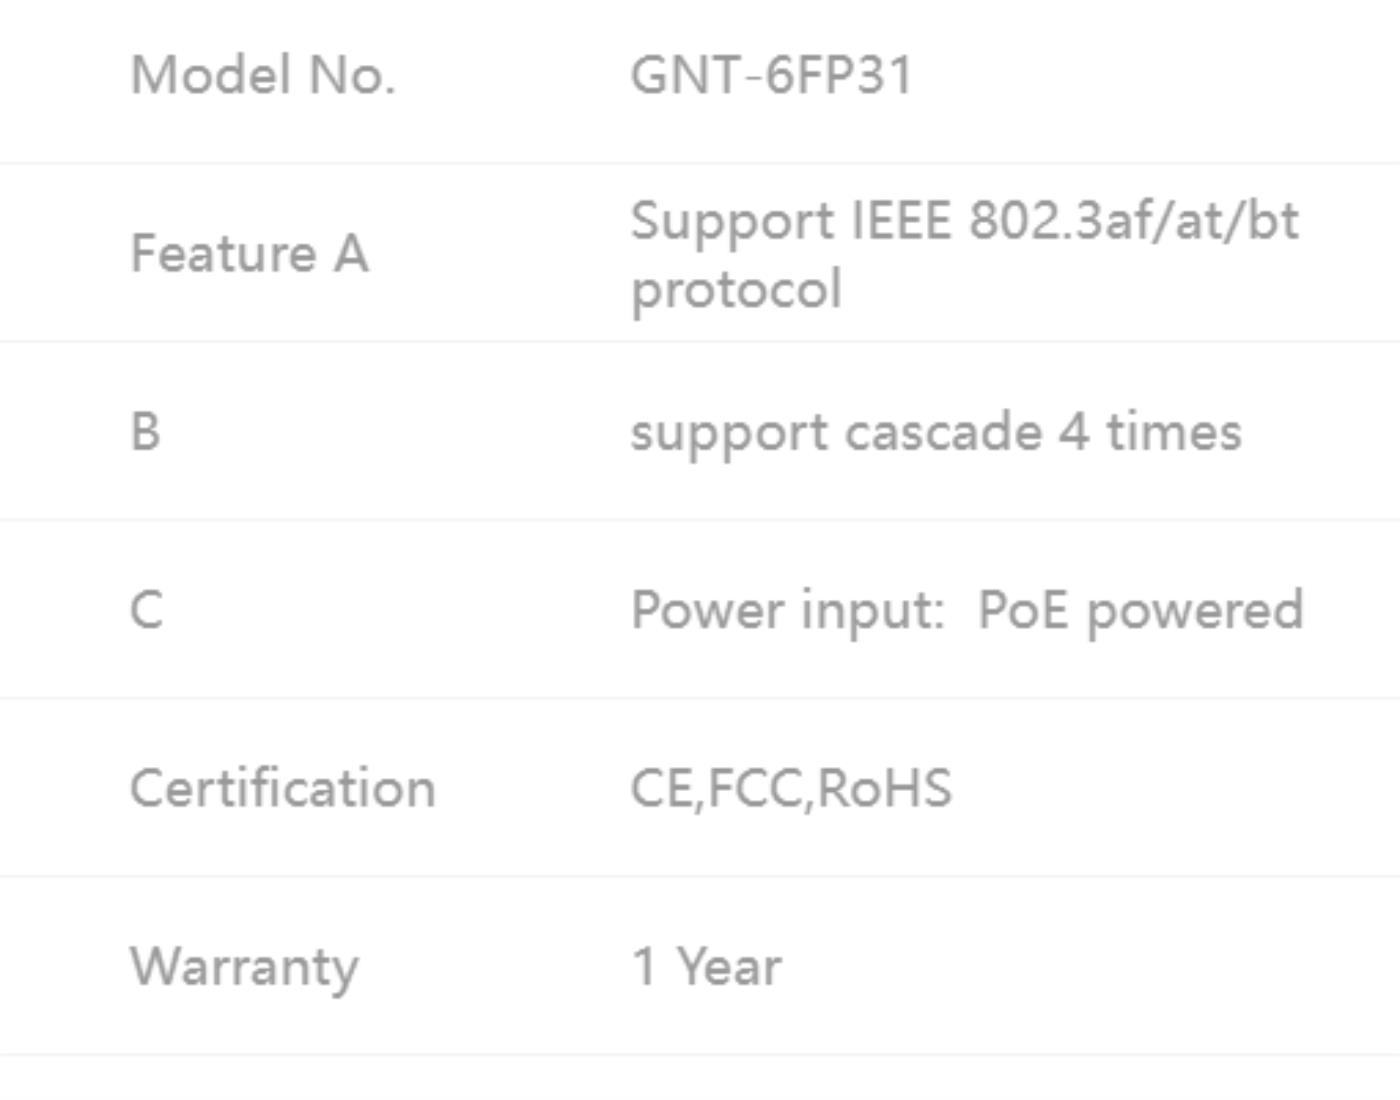Select the support cascade 4 times text
The image size is (1400, 1100).
coord(936,432)
